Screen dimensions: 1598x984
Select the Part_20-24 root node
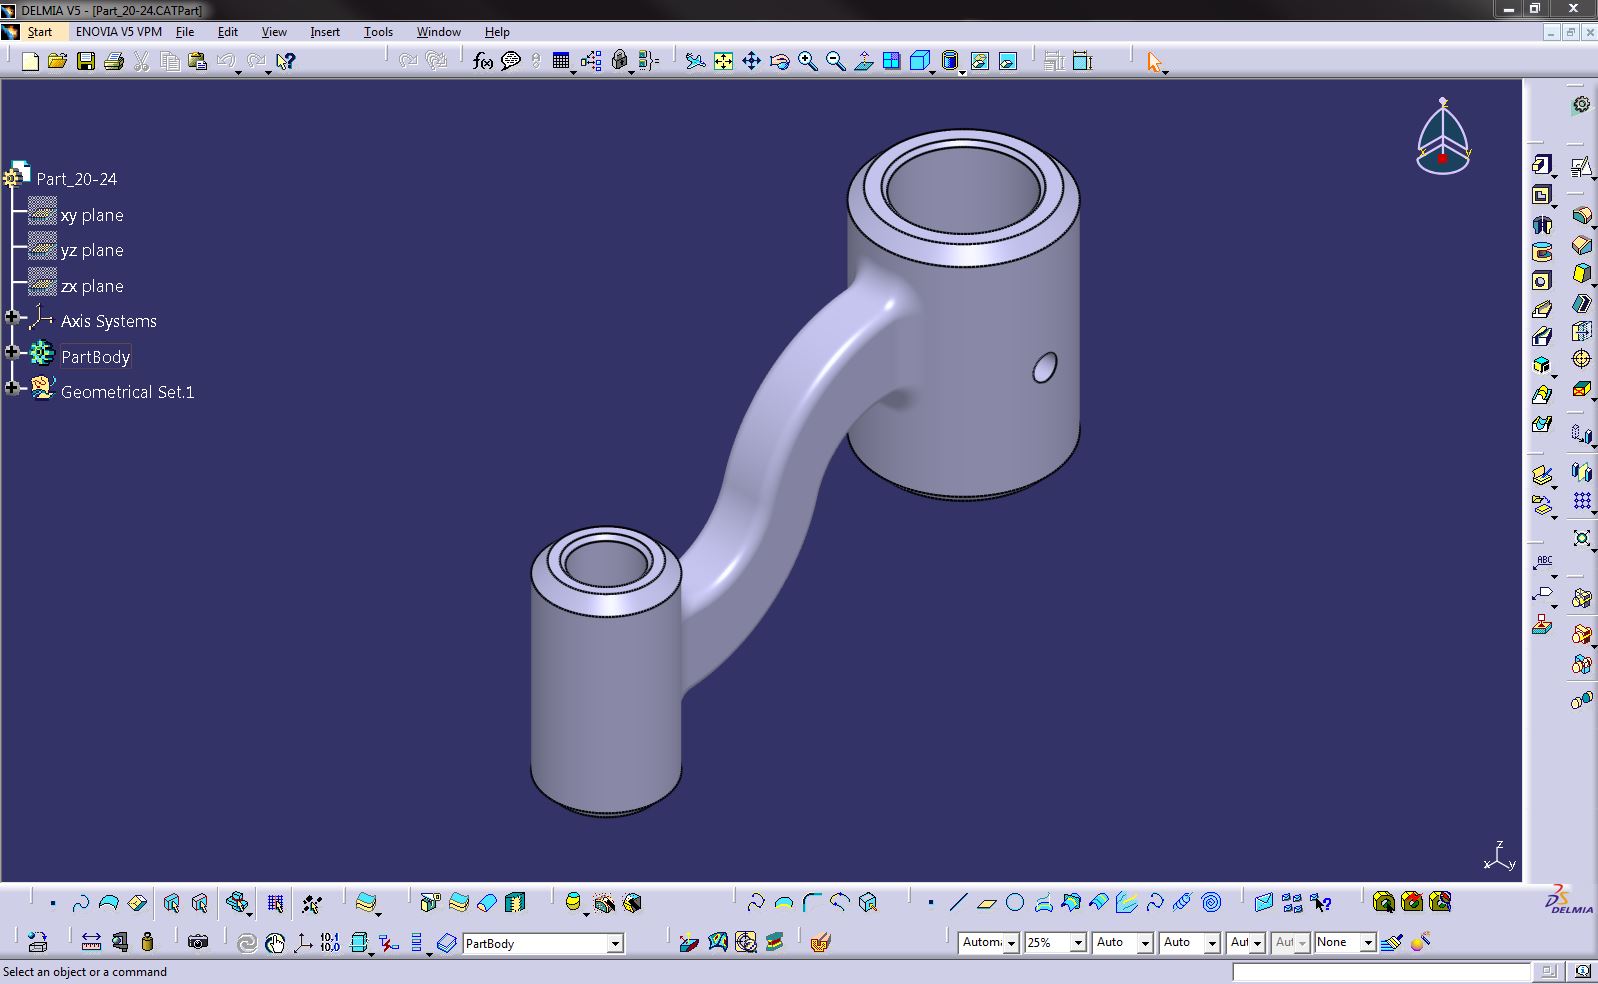pos(77,179)
